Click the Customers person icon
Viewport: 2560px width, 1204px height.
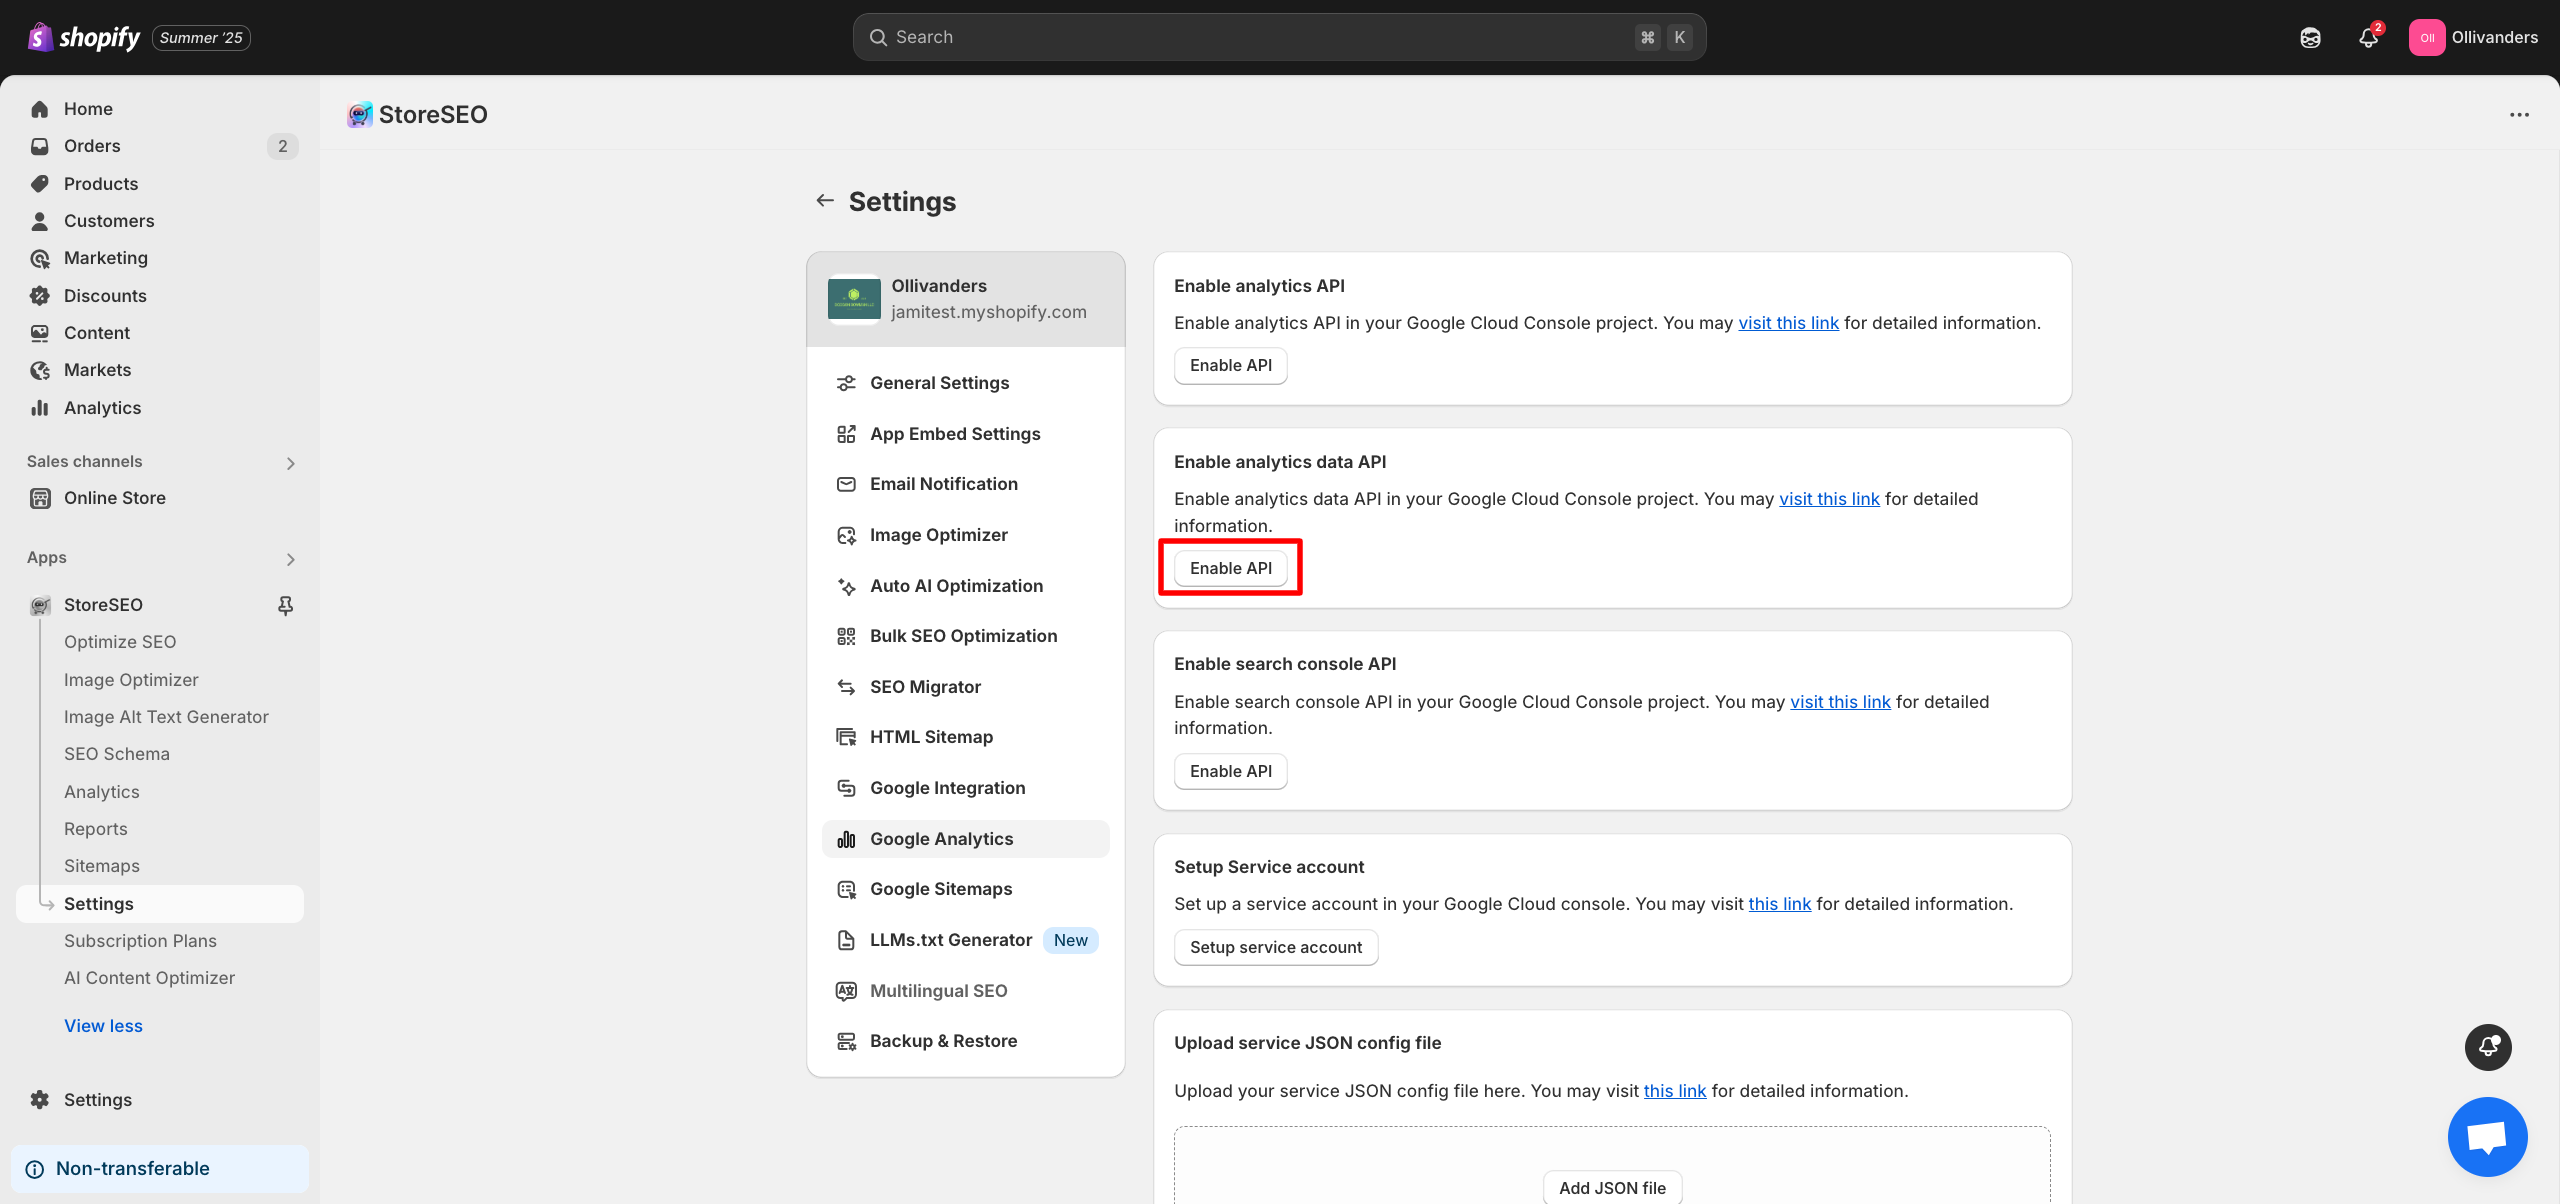coord(40,221)
